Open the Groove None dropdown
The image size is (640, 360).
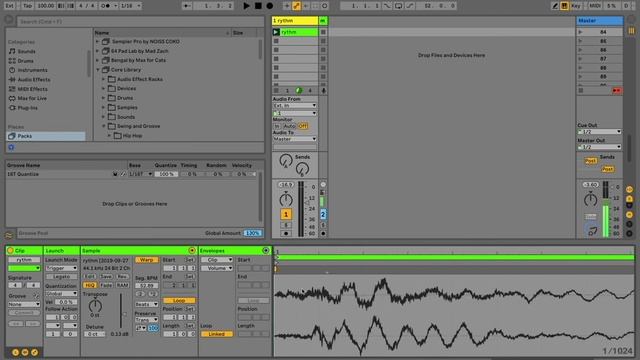click(x=24, y=304)
